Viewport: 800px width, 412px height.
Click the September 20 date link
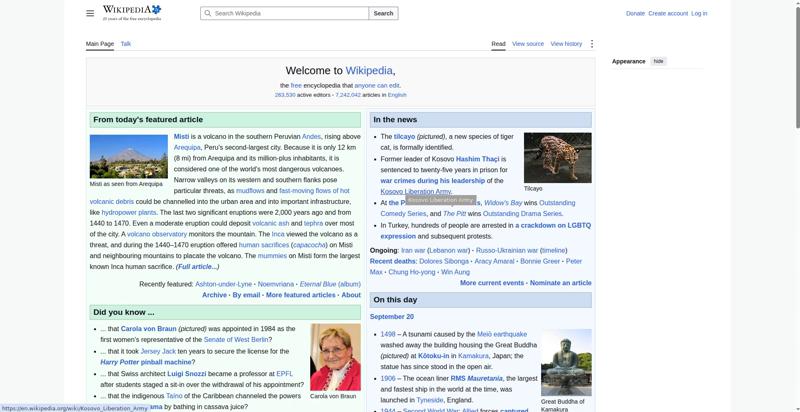(x=392, y=317)
